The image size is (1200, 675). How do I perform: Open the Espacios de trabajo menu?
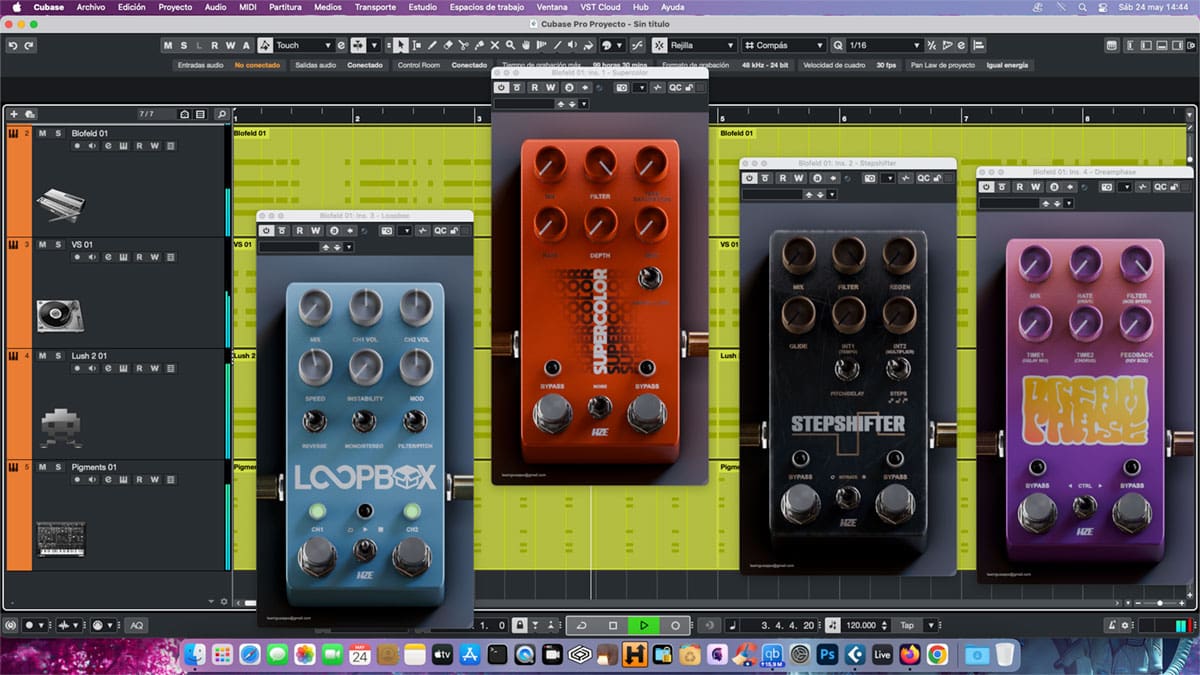tap(487, 7)
